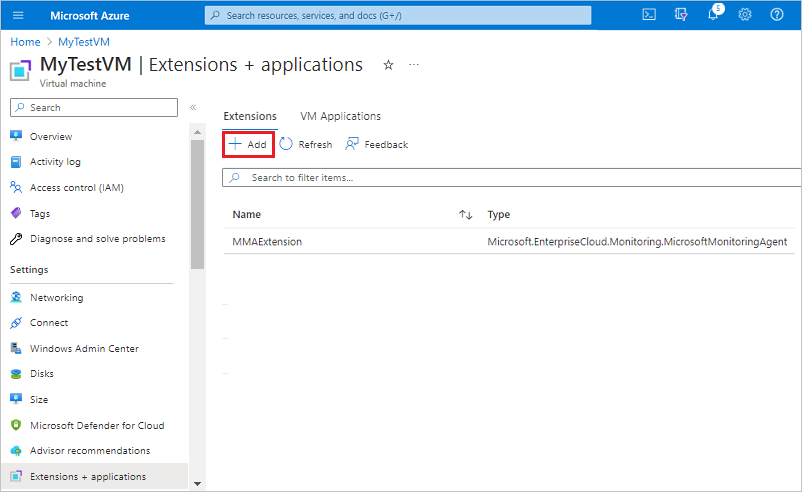Pin MyTestVM with the favorite star

[388, 65]
